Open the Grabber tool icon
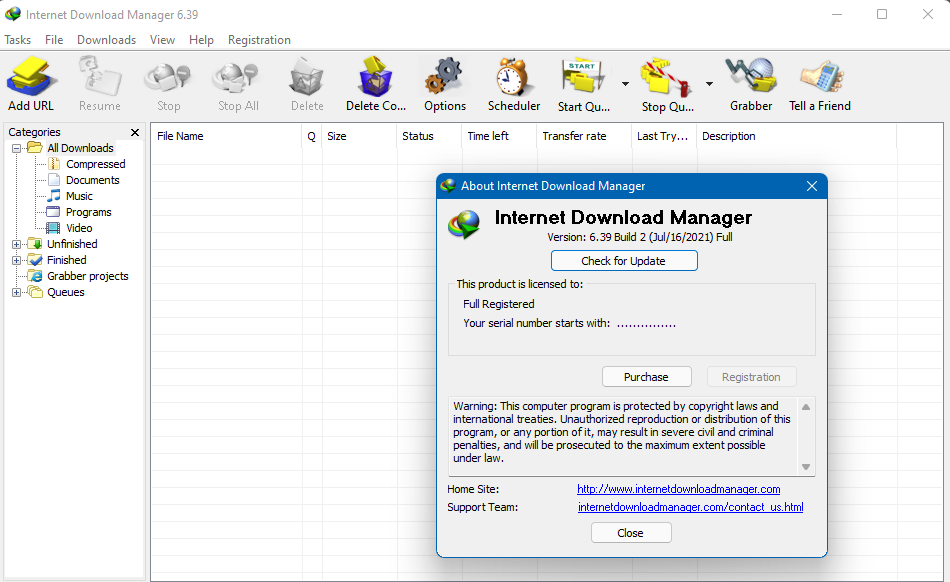The image size is (950, 582). tap(751, 76)
